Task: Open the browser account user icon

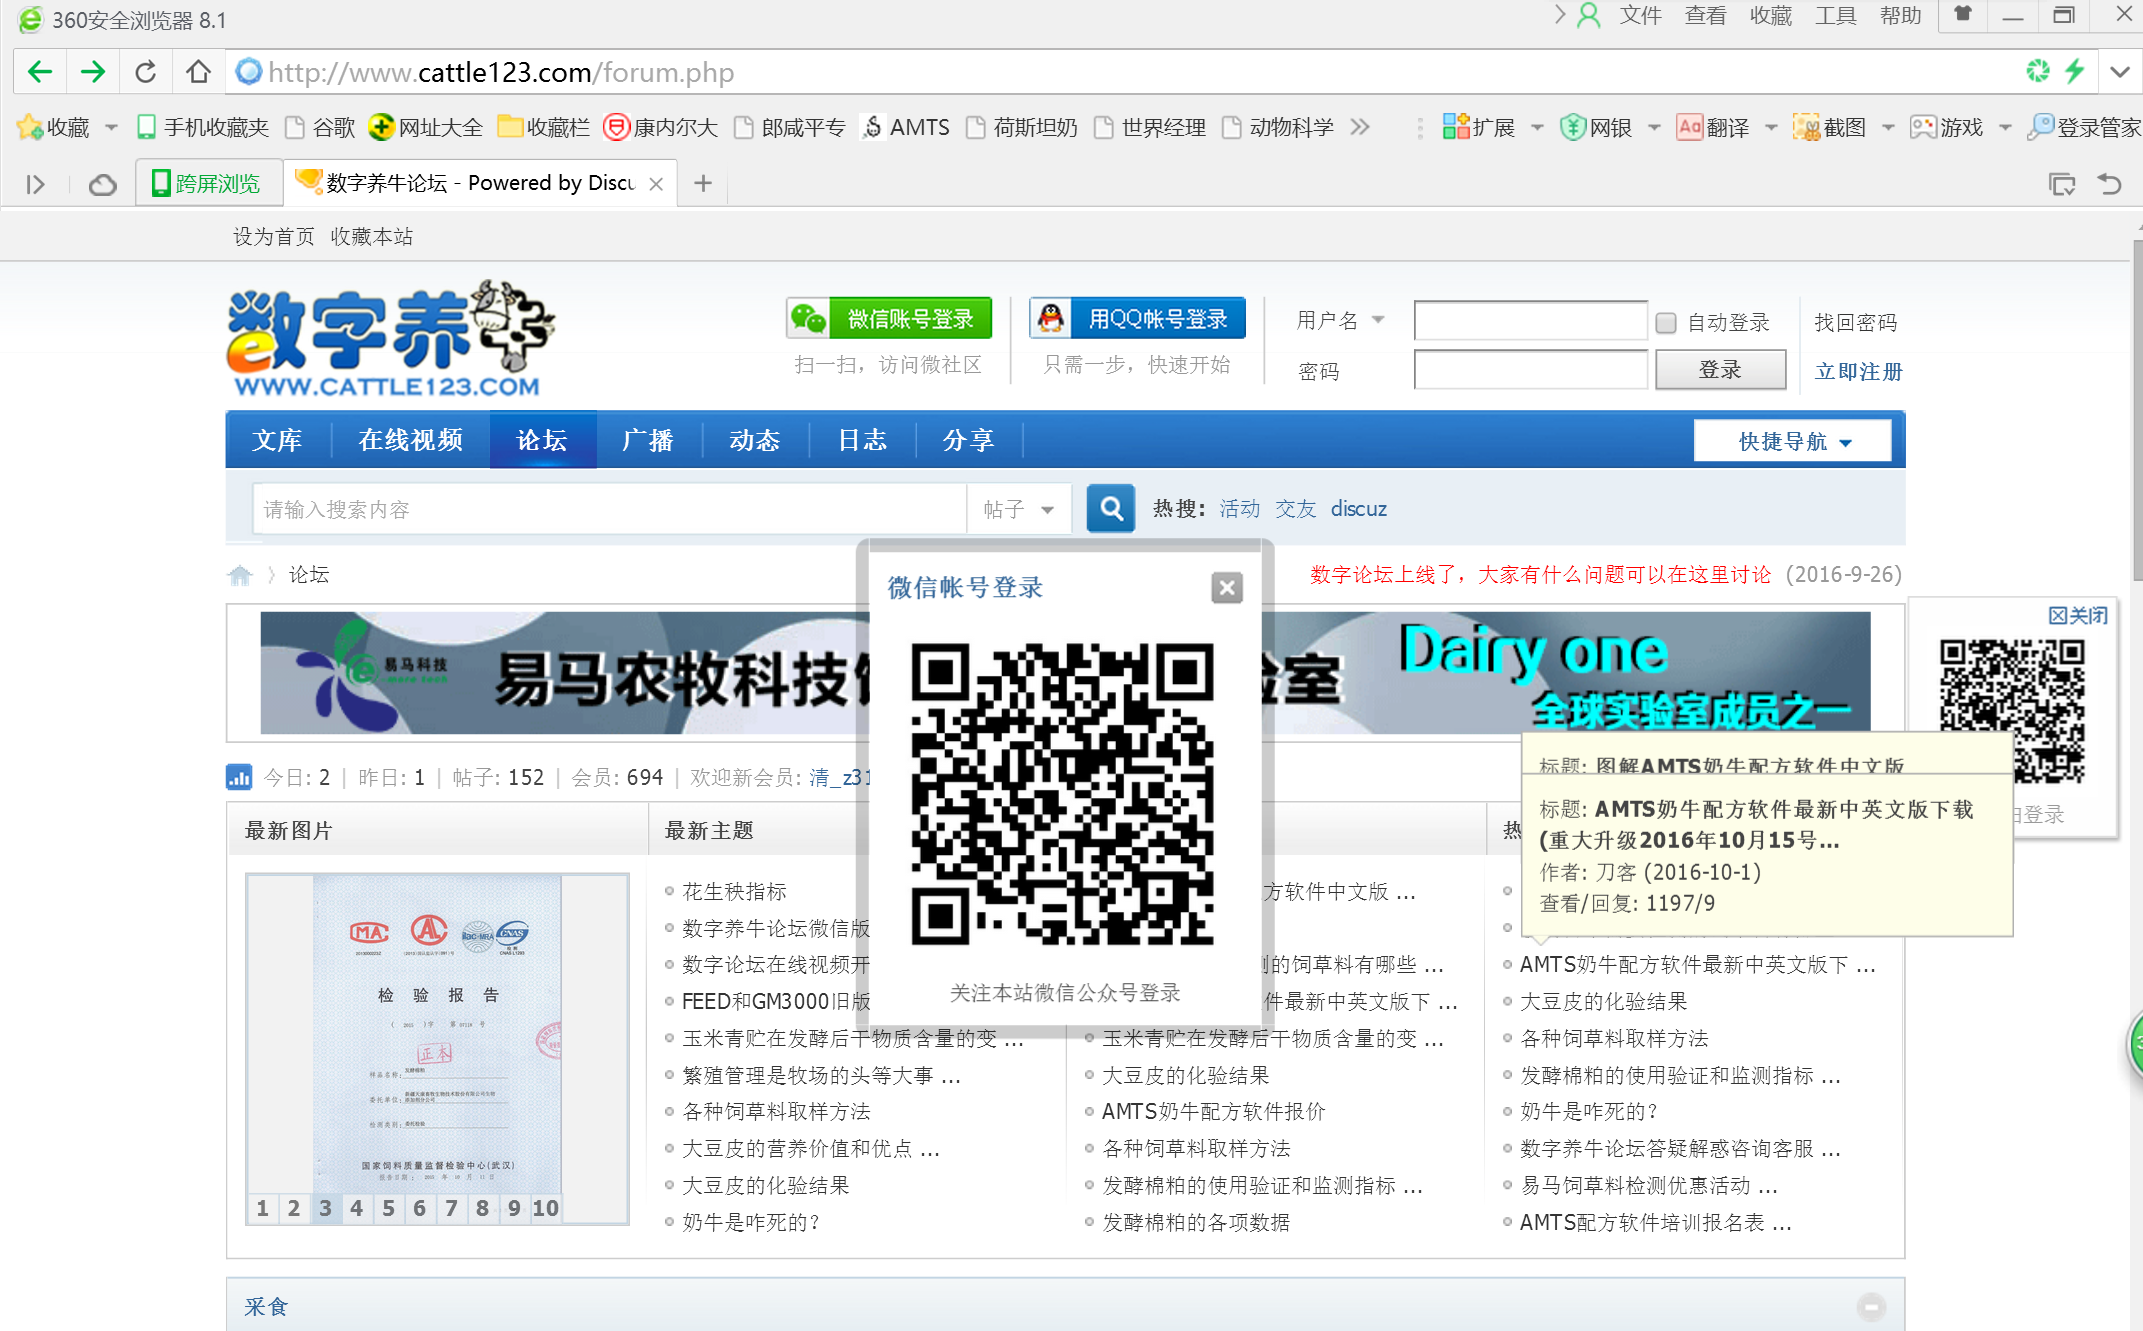Action: (1588, 15)
